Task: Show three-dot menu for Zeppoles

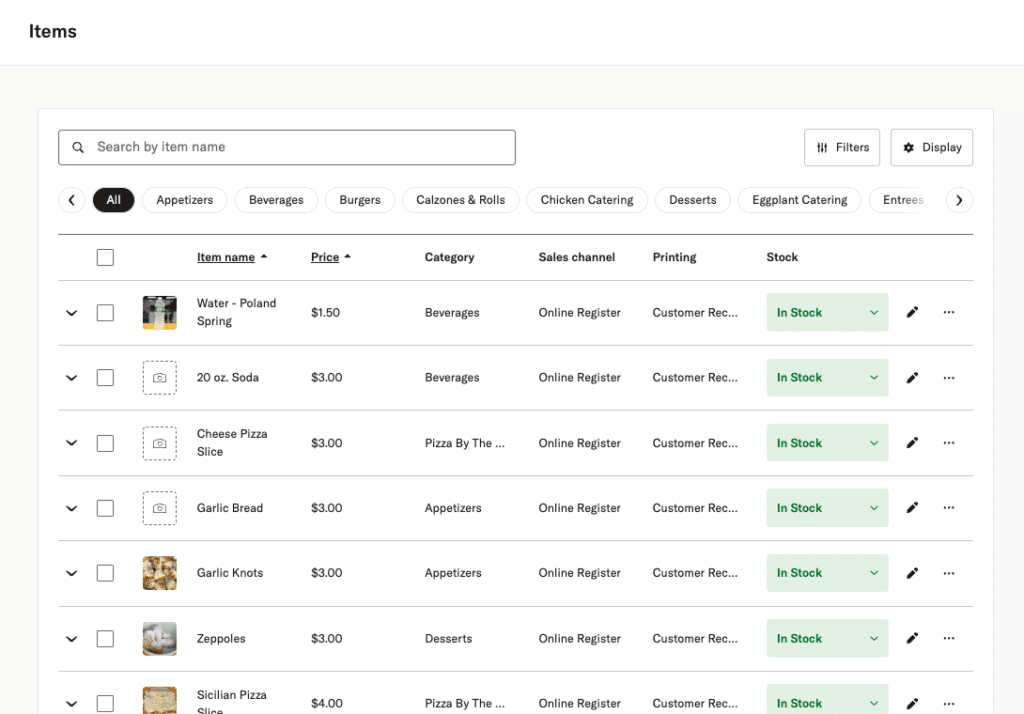Action: pyautogui.click(x=949, y=638)
